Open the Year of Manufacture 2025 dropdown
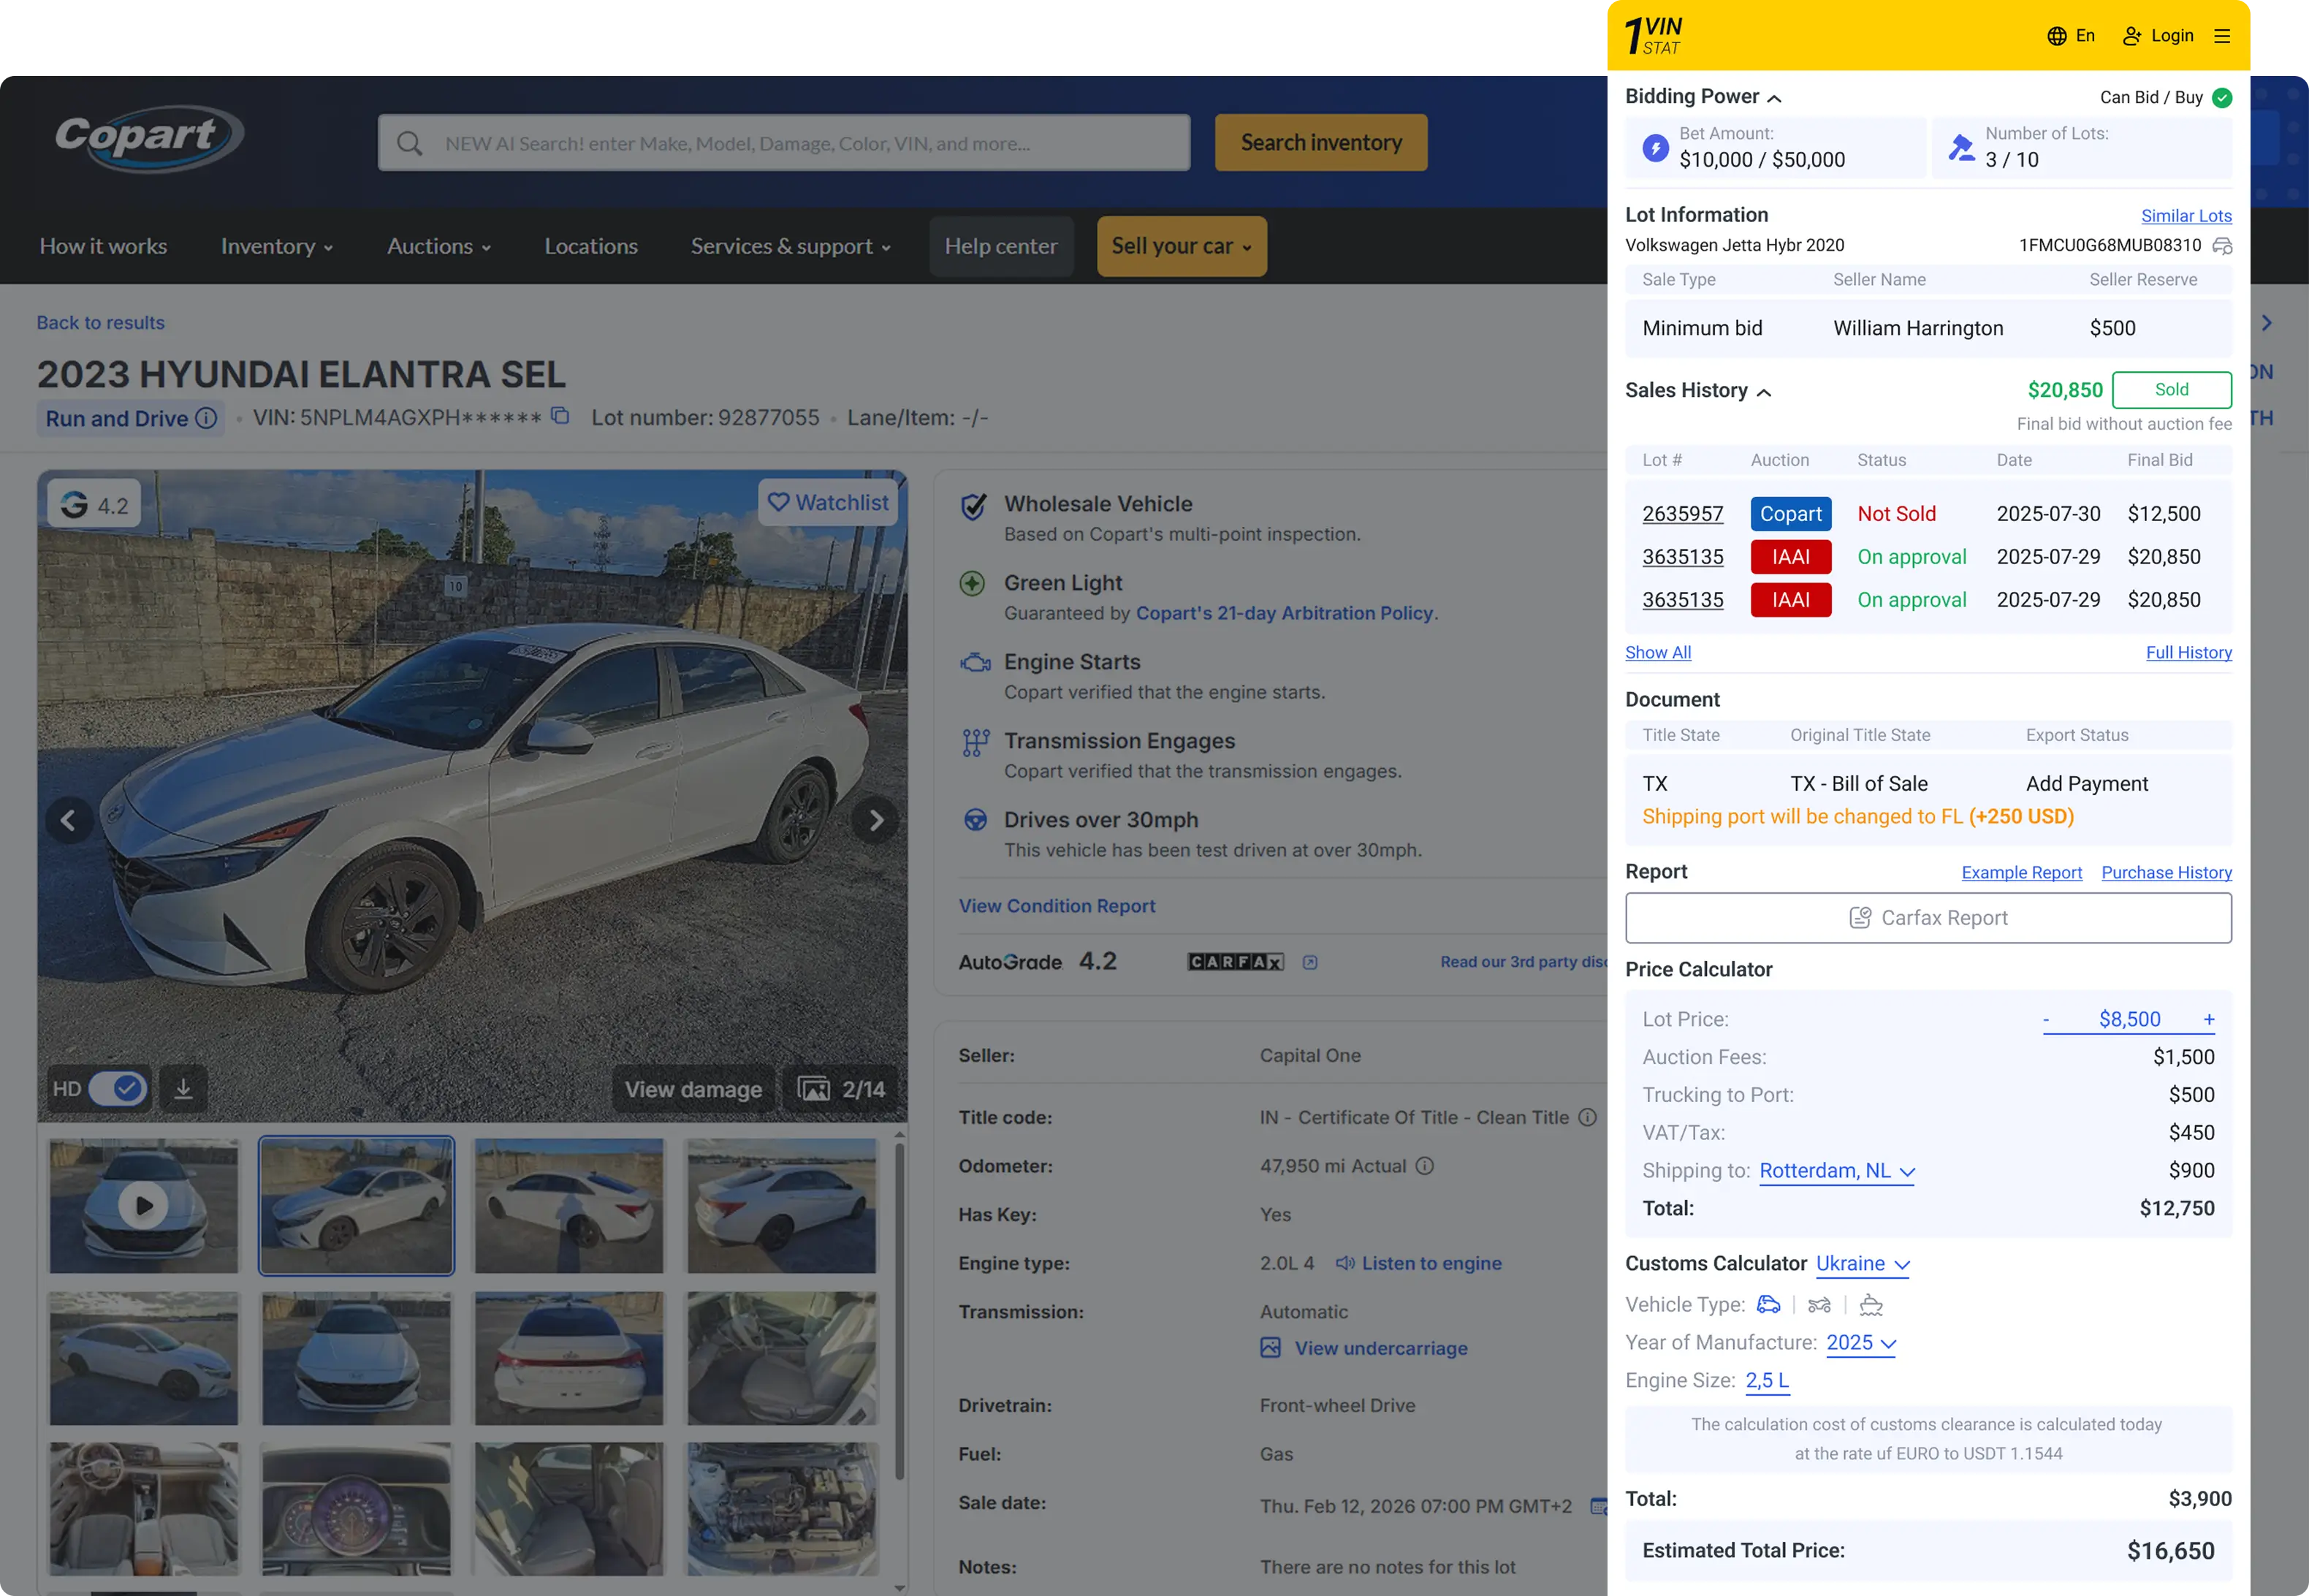 1860,1343
